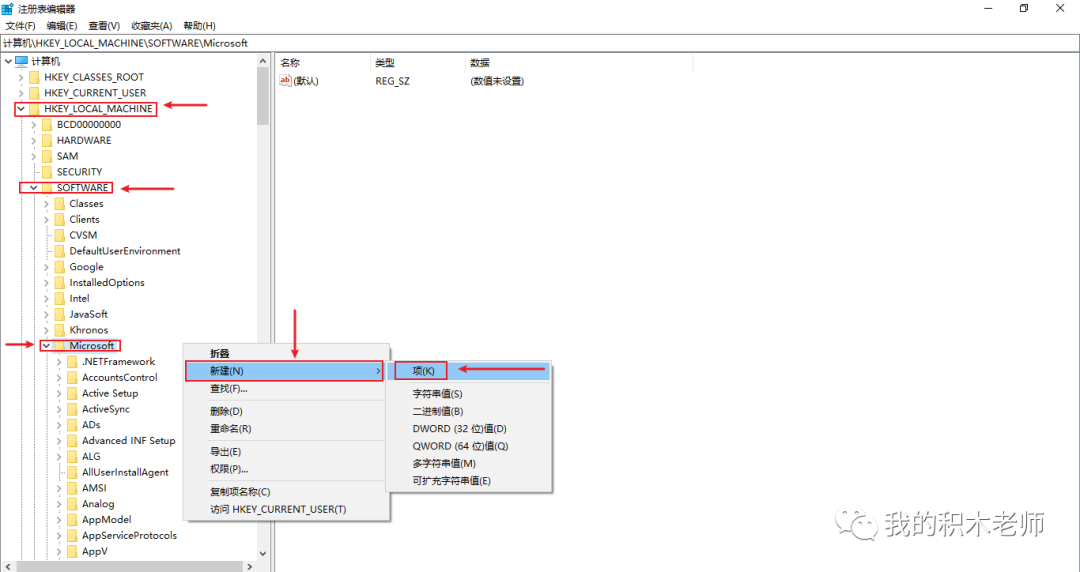Screen dimensions: 1080x572
Task: Open the 帮助(H) menu
Action: click(199, 25)
